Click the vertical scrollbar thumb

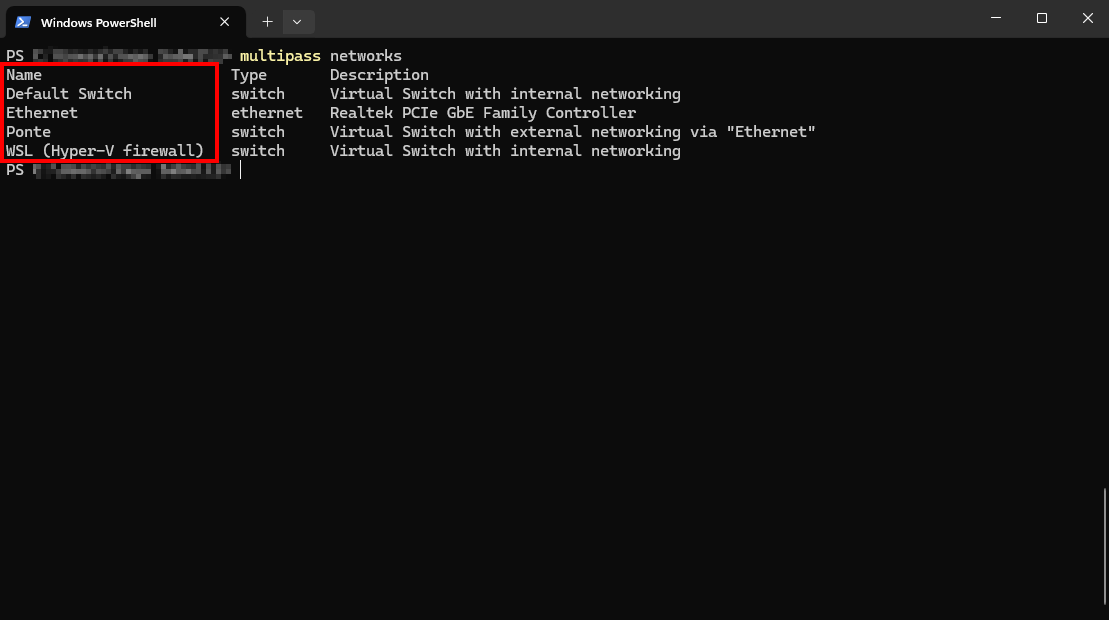(x=1104, y=550)
